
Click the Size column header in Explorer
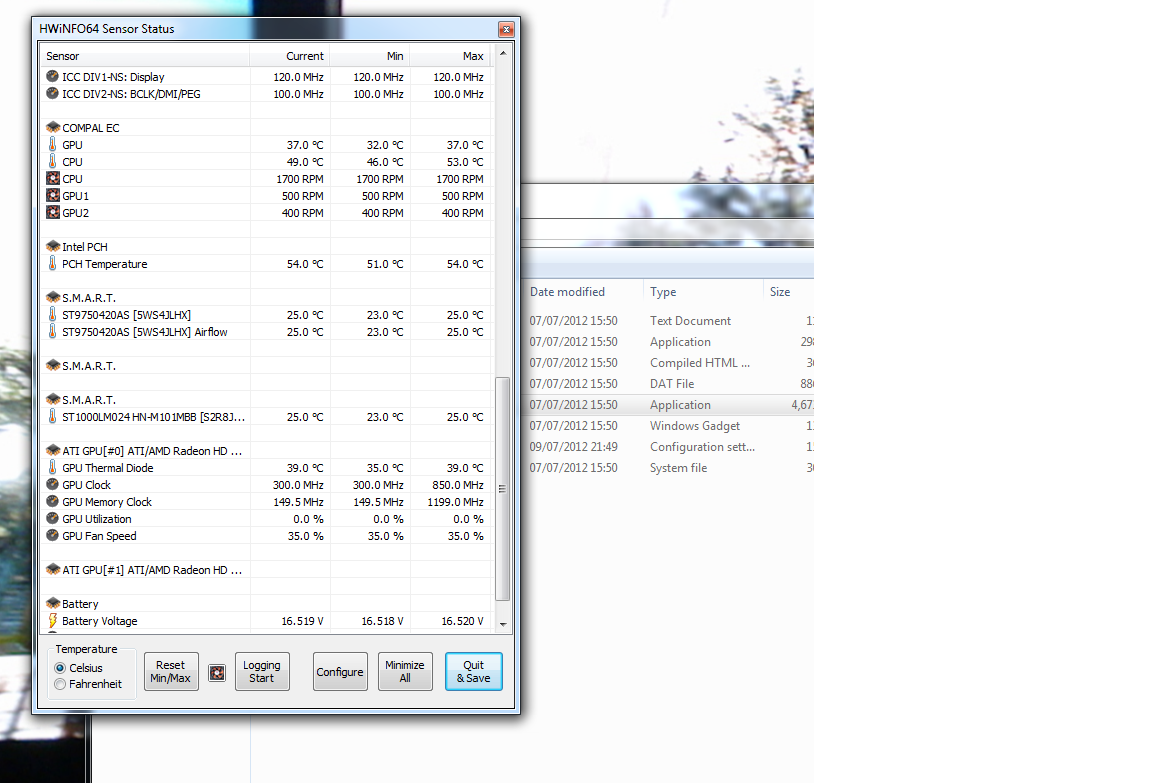[x=788, y=292]
